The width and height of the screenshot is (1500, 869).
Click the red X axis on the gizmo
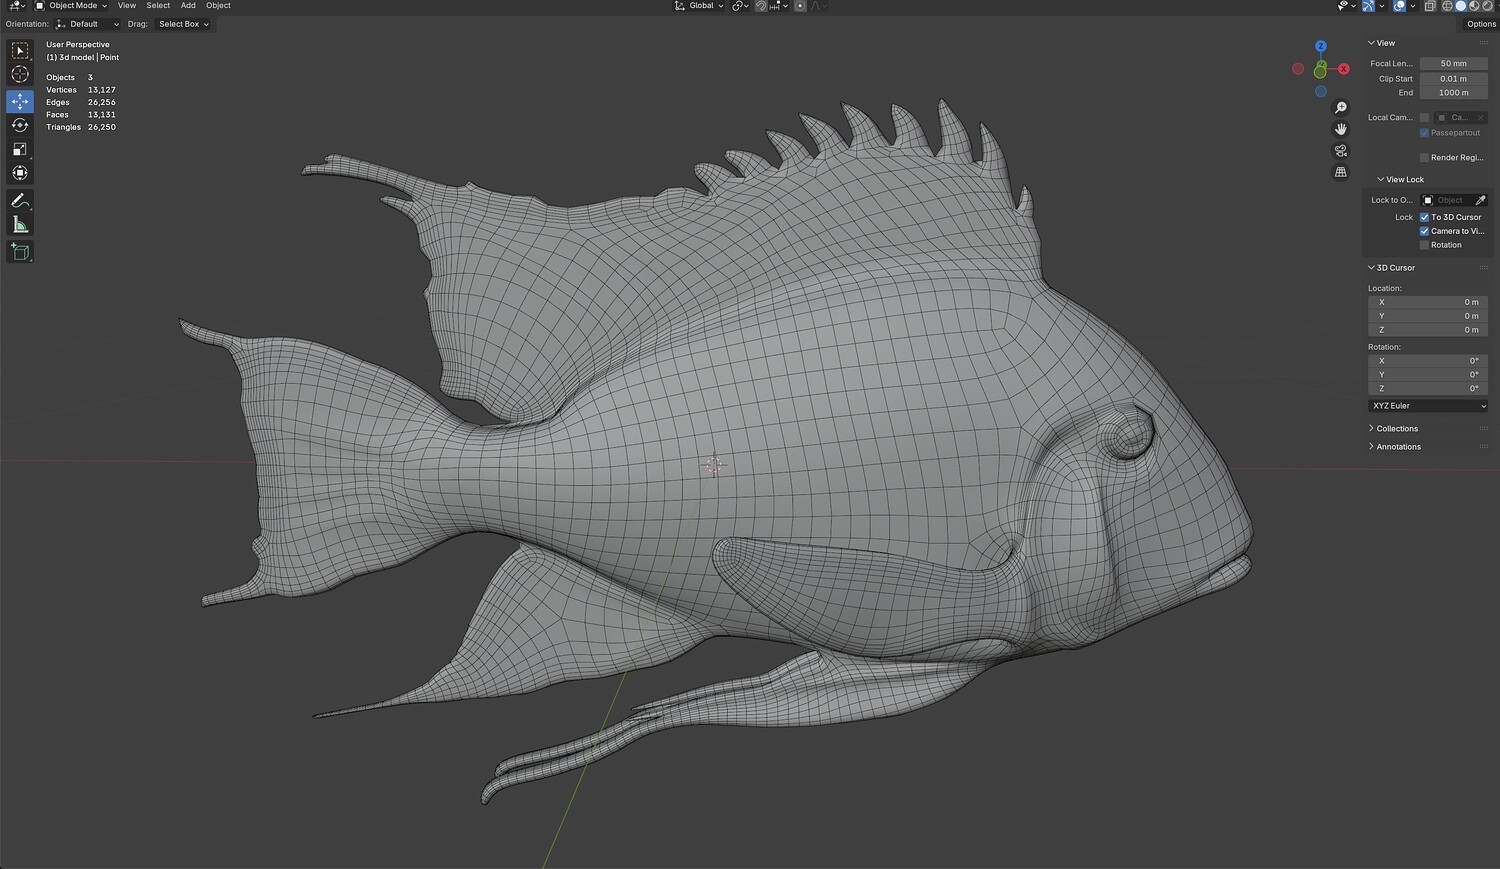tap(1344, 69)
